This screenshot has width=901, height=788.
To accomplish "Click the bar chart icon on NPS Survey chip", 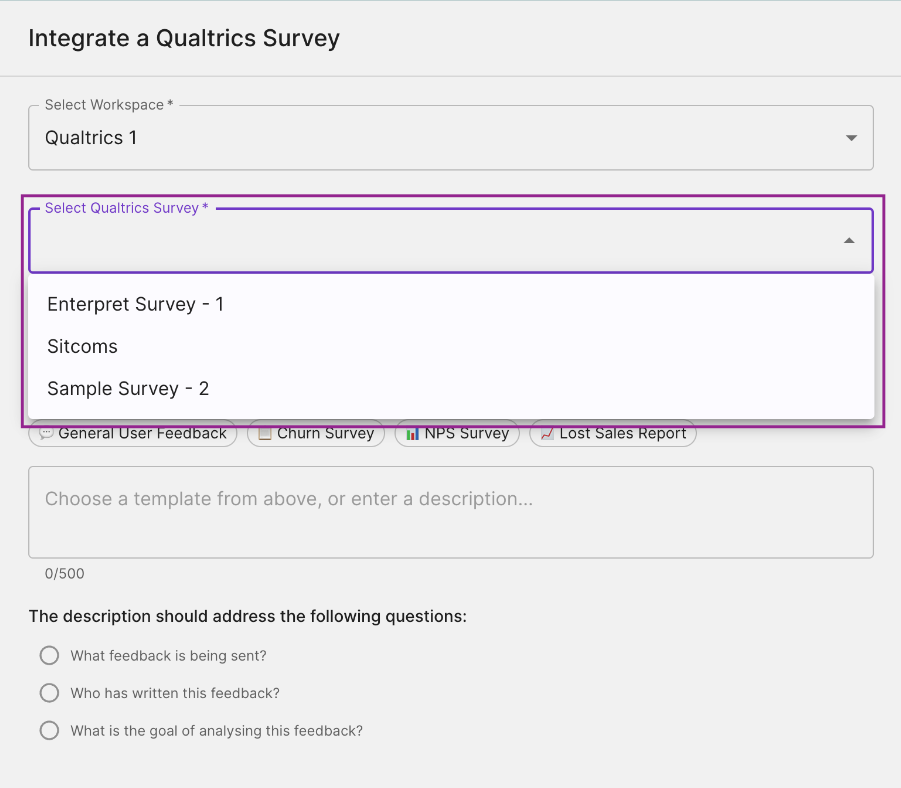I will [412, 433].
